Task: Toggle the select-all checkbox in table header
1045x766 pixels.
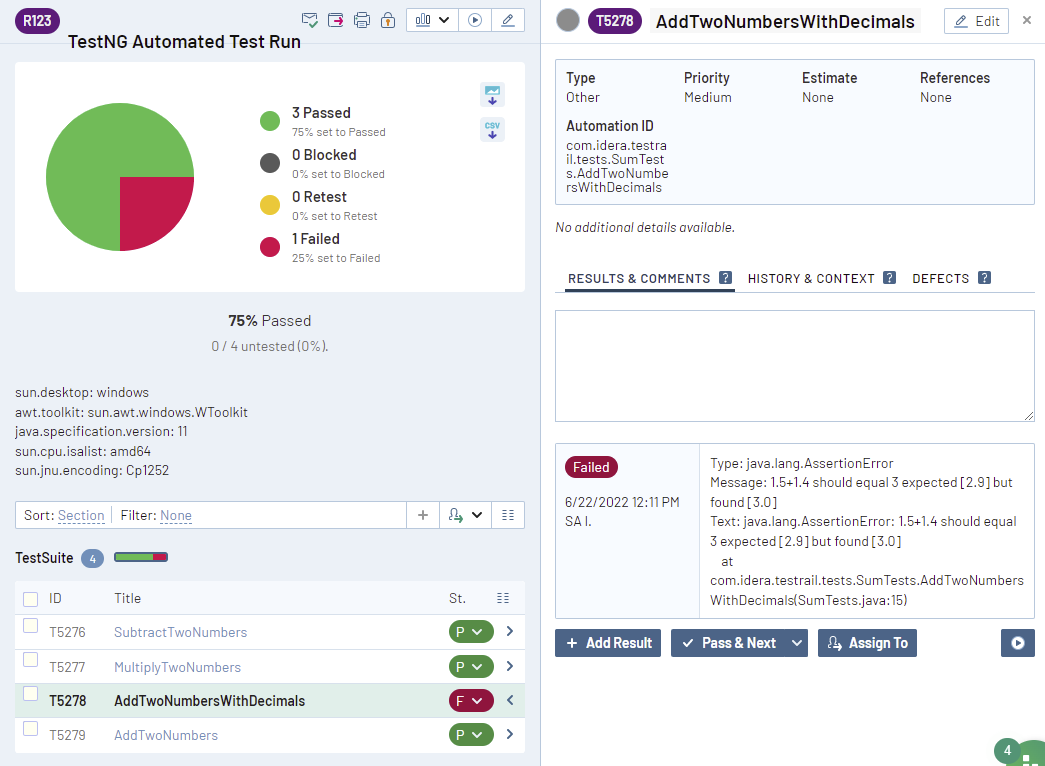Action: (x=30, y=599)
